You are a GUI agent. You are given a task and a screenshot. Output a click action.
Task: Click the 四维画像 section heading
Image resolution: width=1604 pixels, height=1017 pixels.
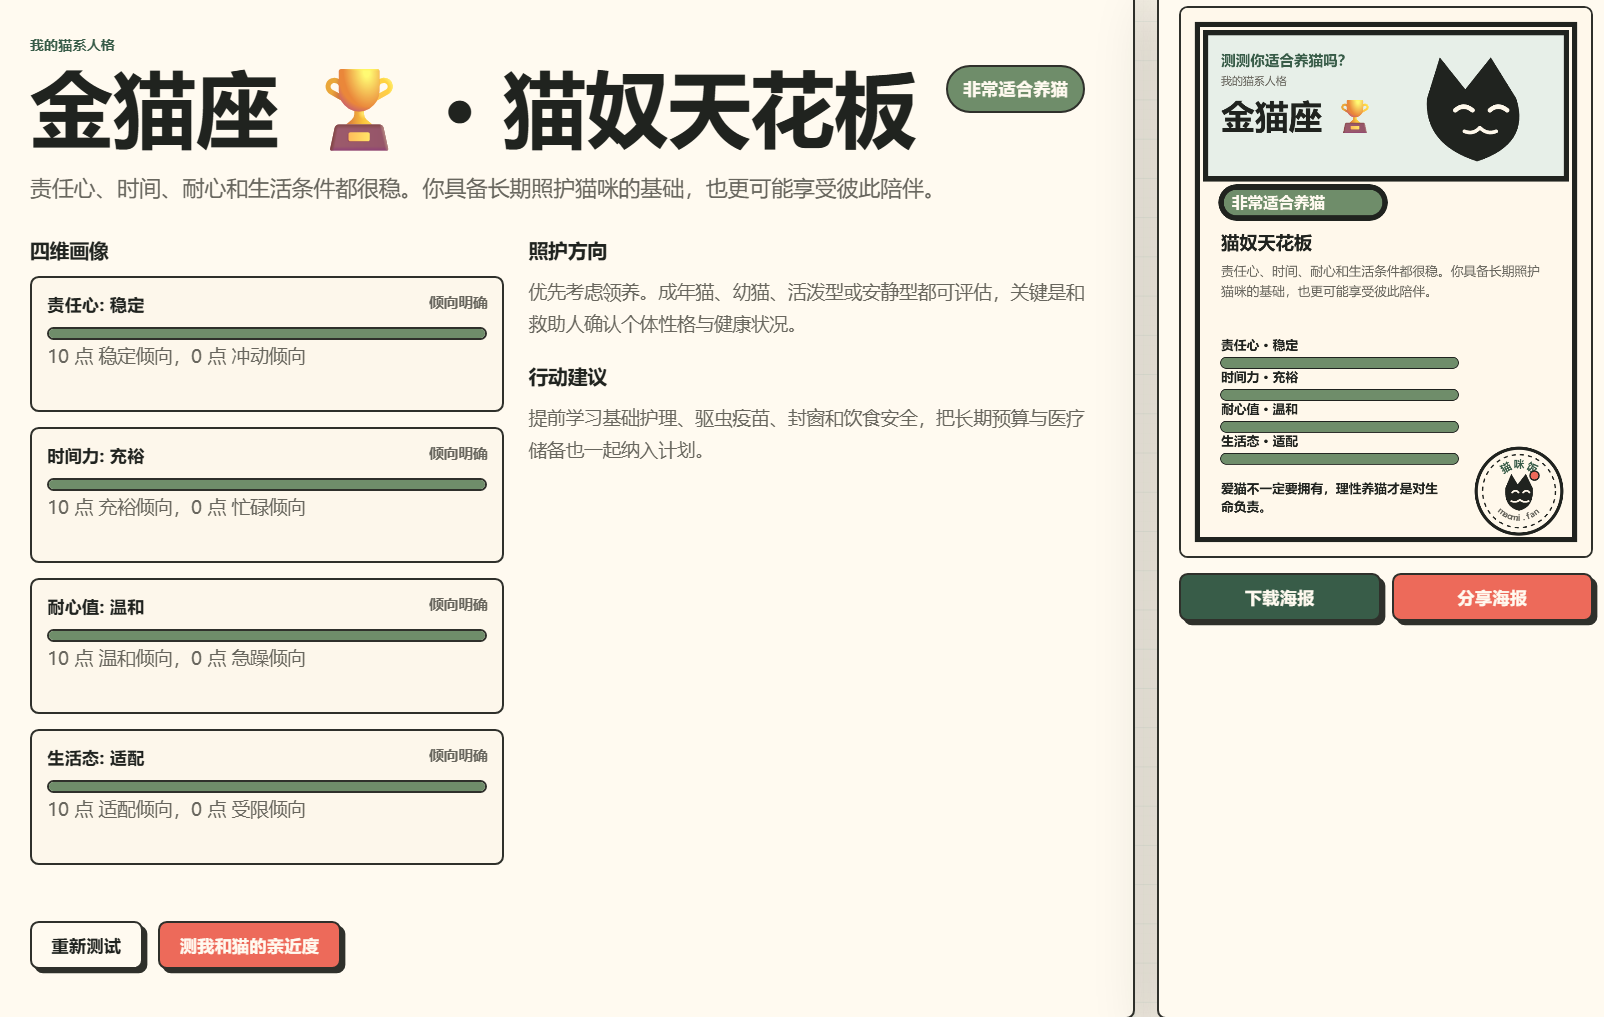click(x=69, y=252)
